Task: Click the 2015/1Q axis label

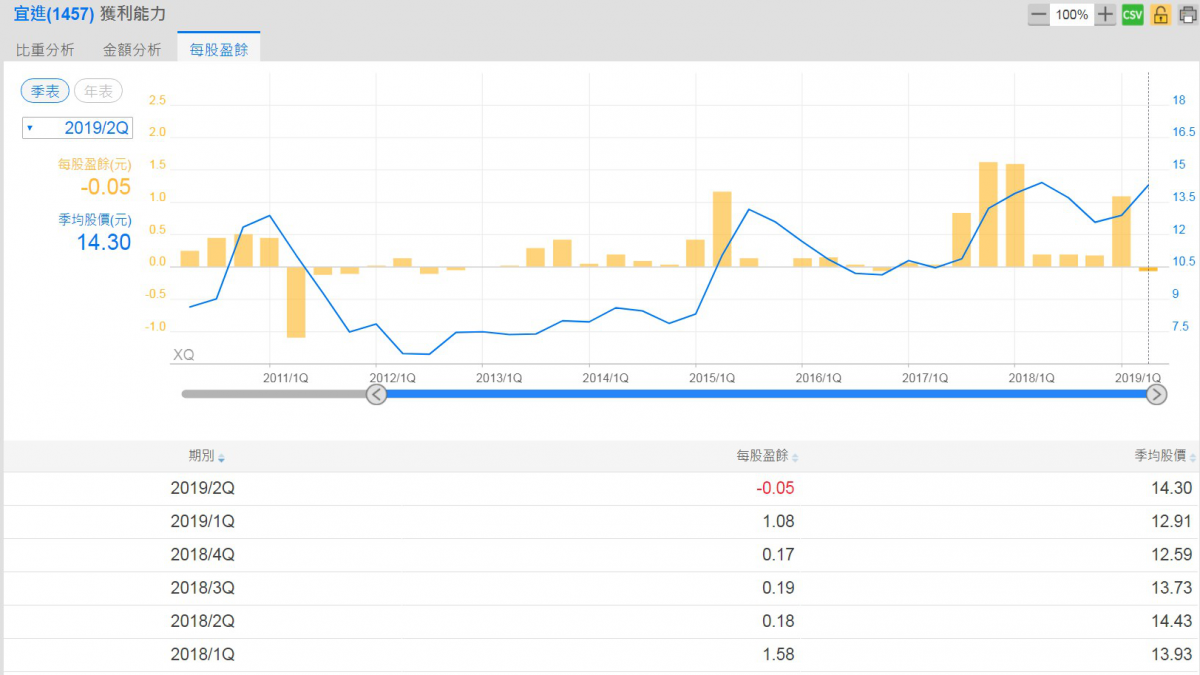Action: 712,378
